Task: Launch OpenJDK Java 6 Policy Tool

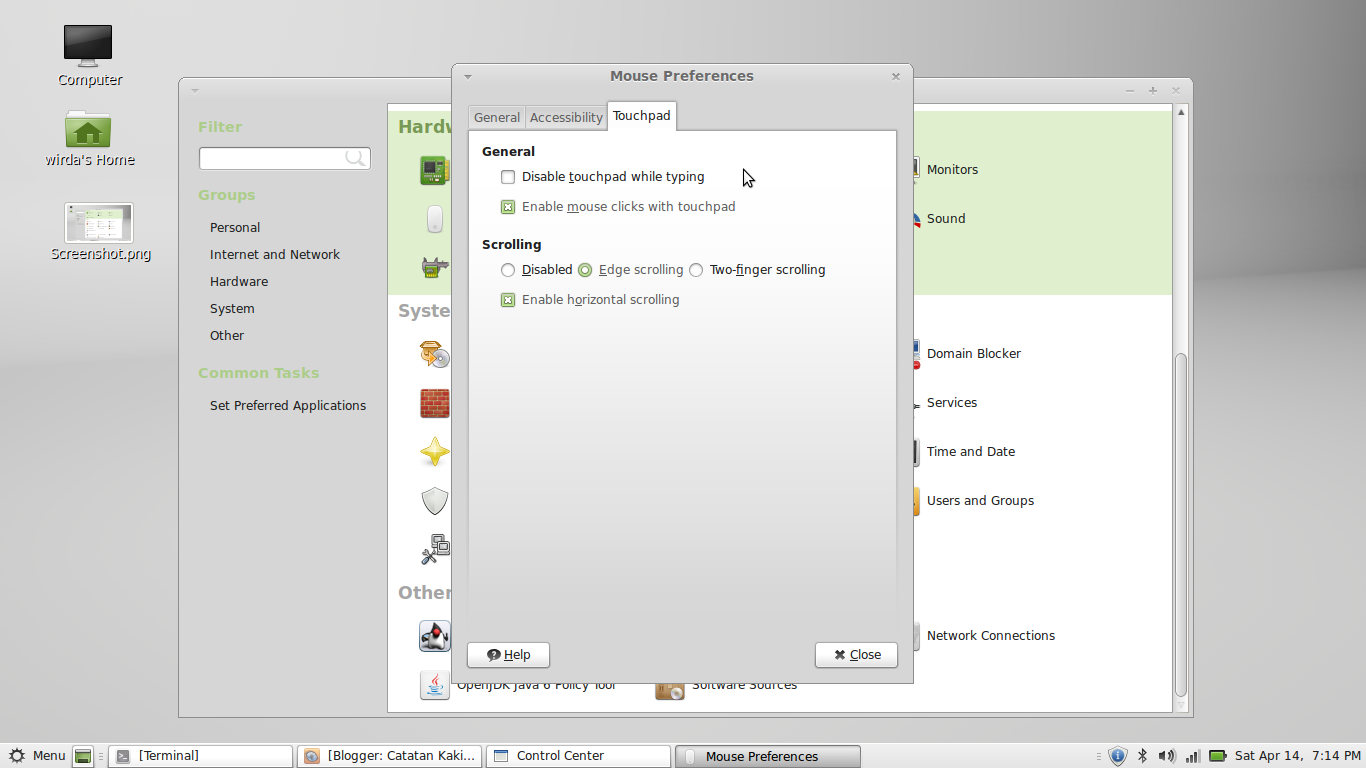Action: [435, 685]
